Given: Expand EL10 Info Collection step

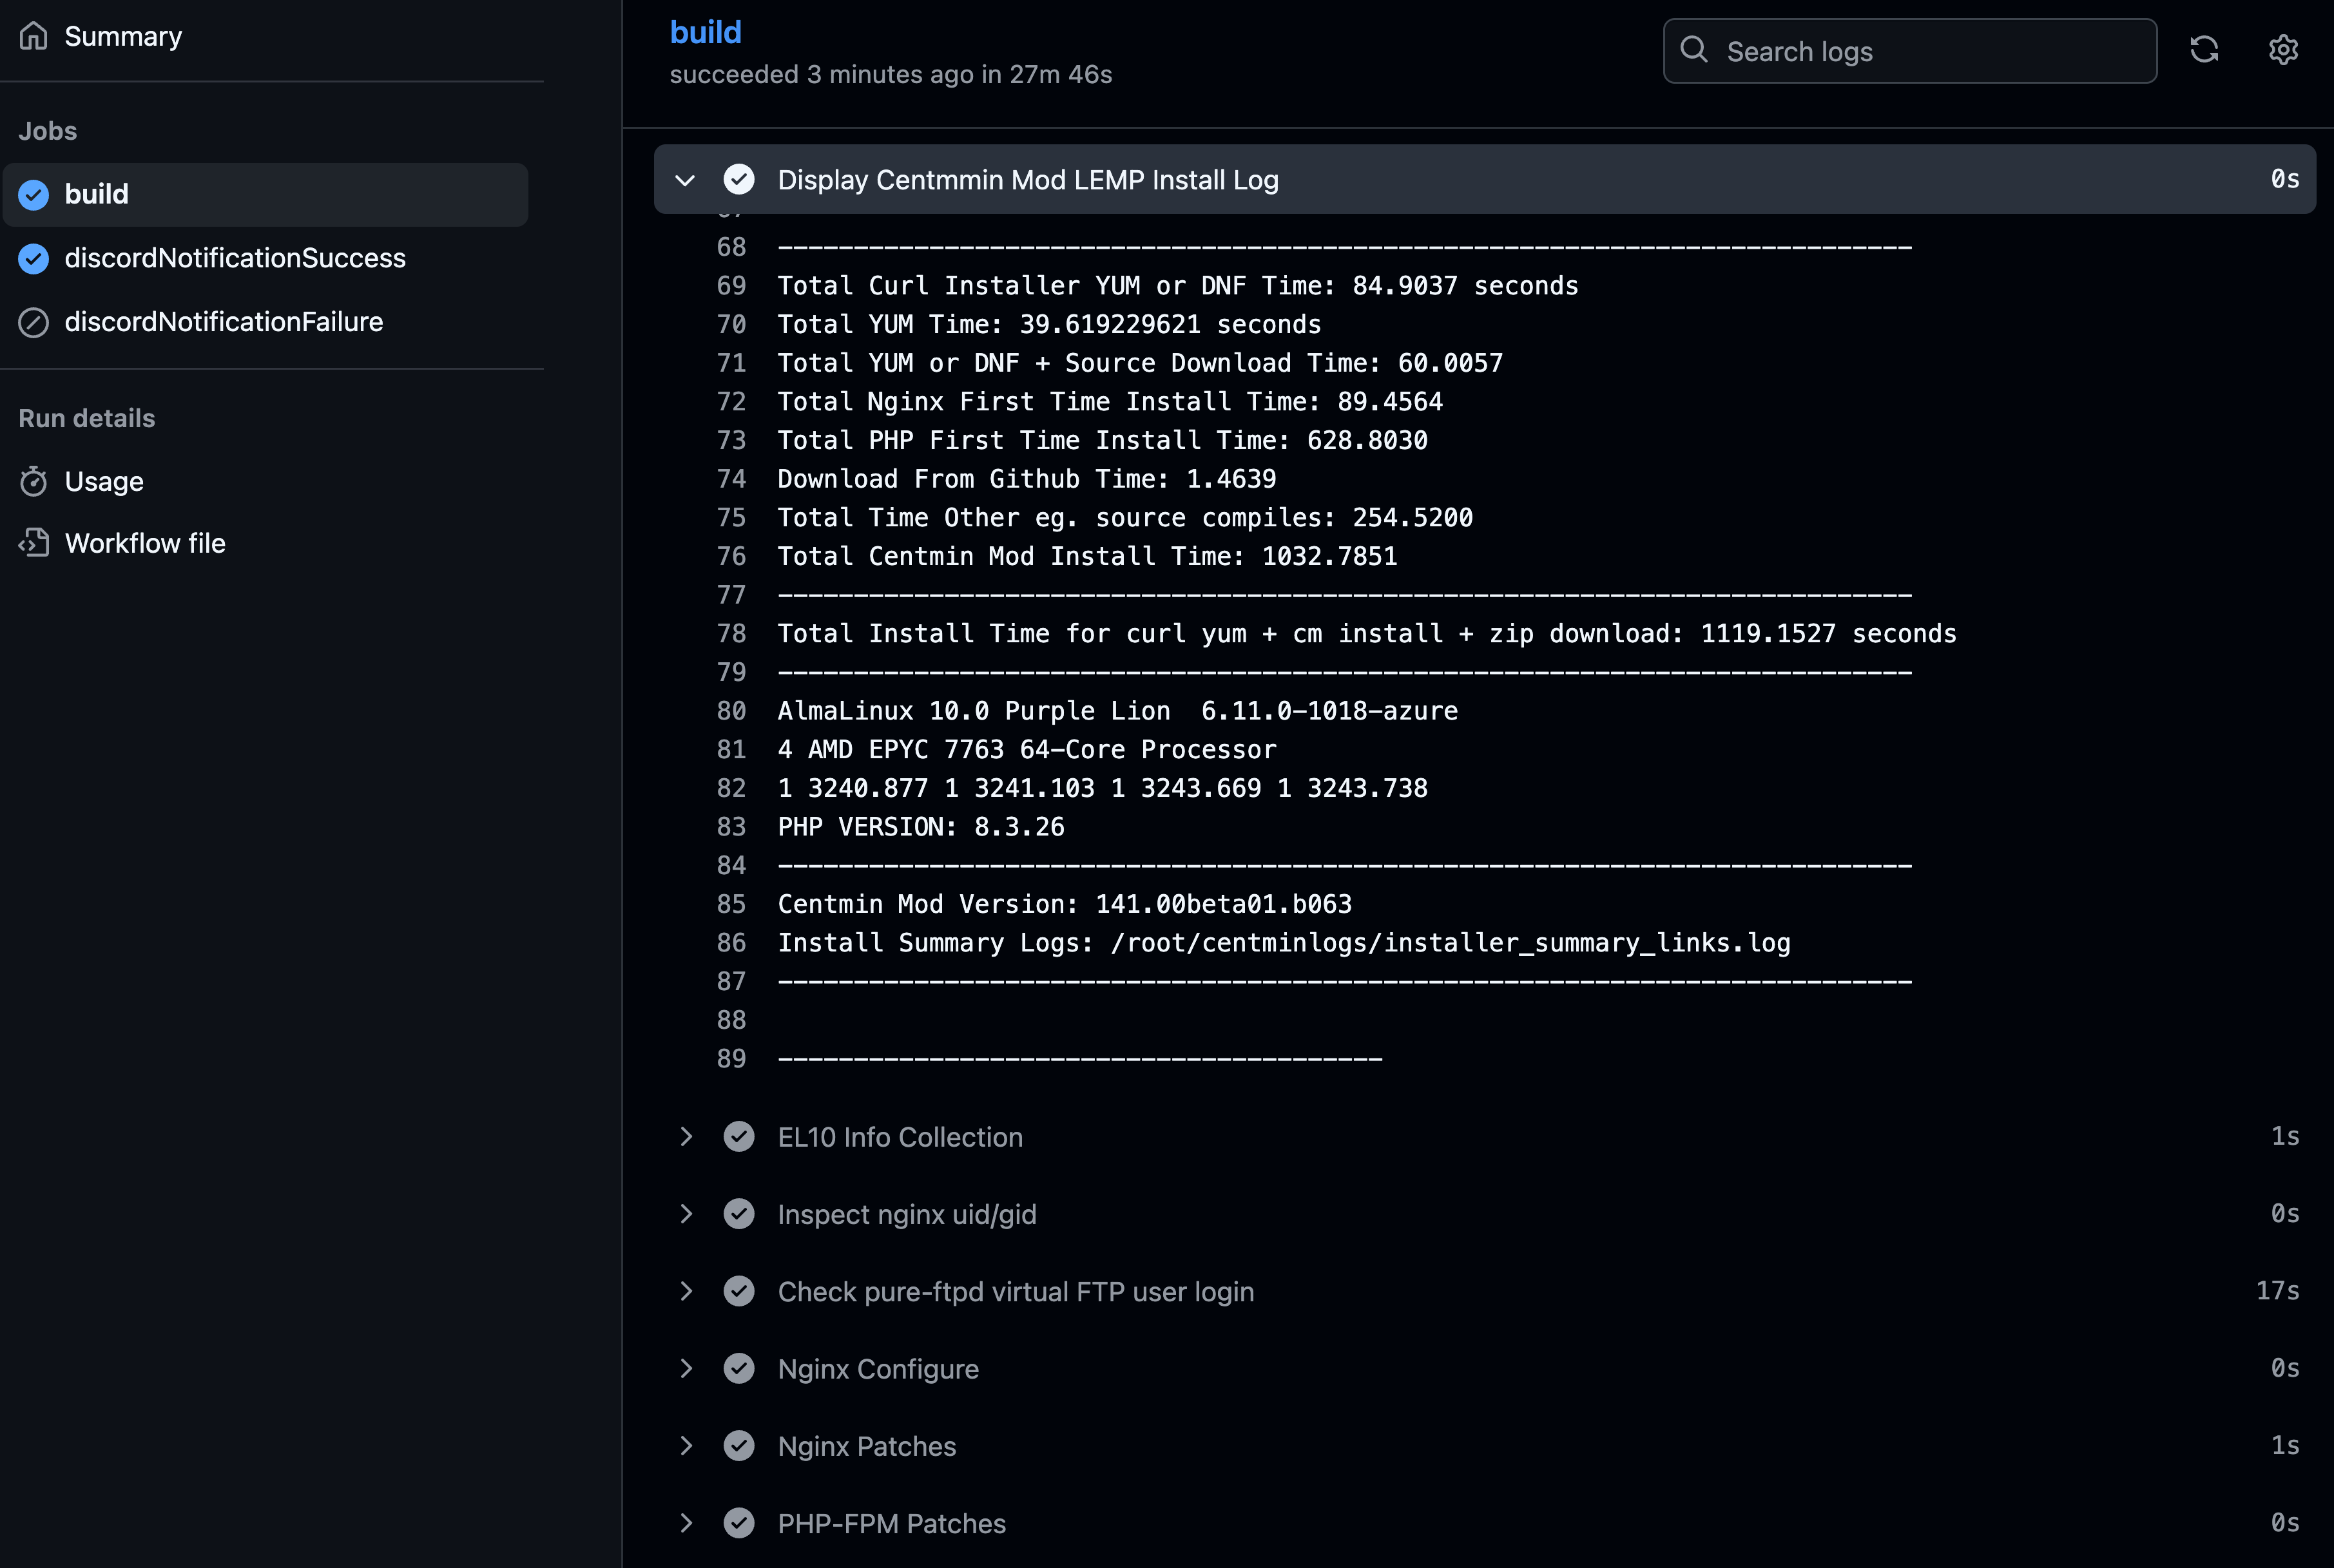Looking at the screenshot, I should (x=686, y=1136).
